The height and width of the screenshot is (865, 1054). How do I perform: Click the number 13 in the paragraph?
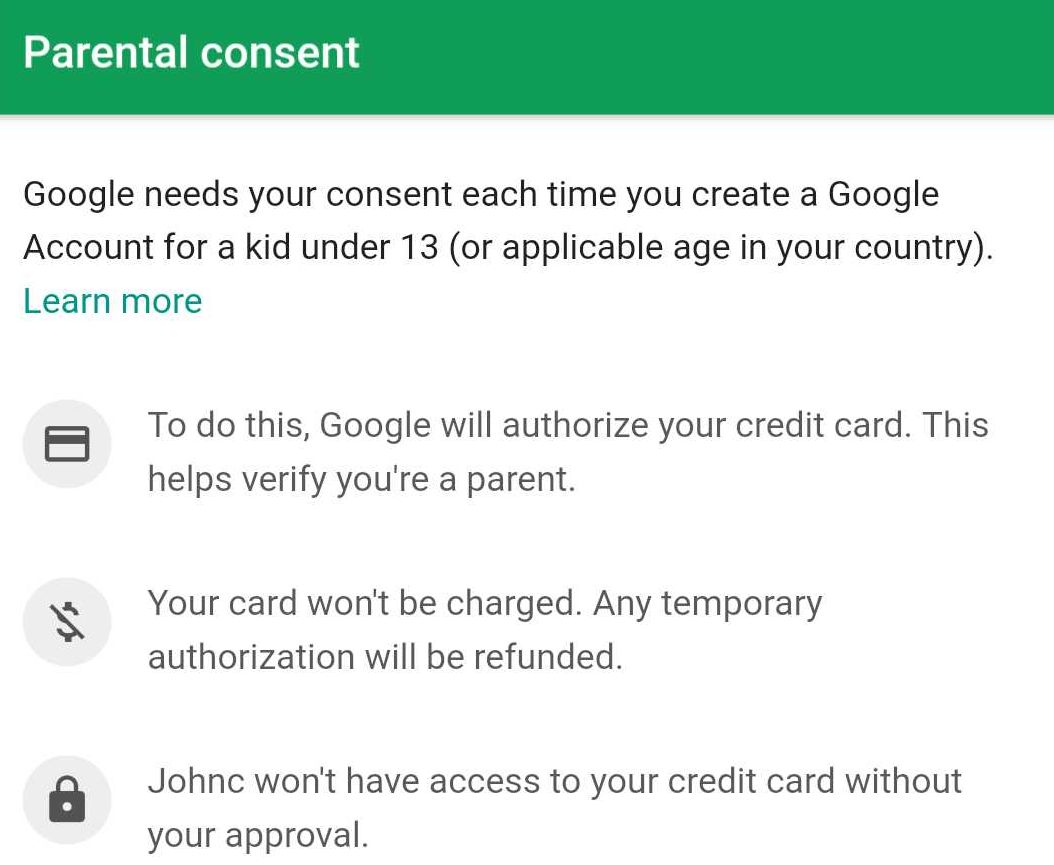(413, 247)
